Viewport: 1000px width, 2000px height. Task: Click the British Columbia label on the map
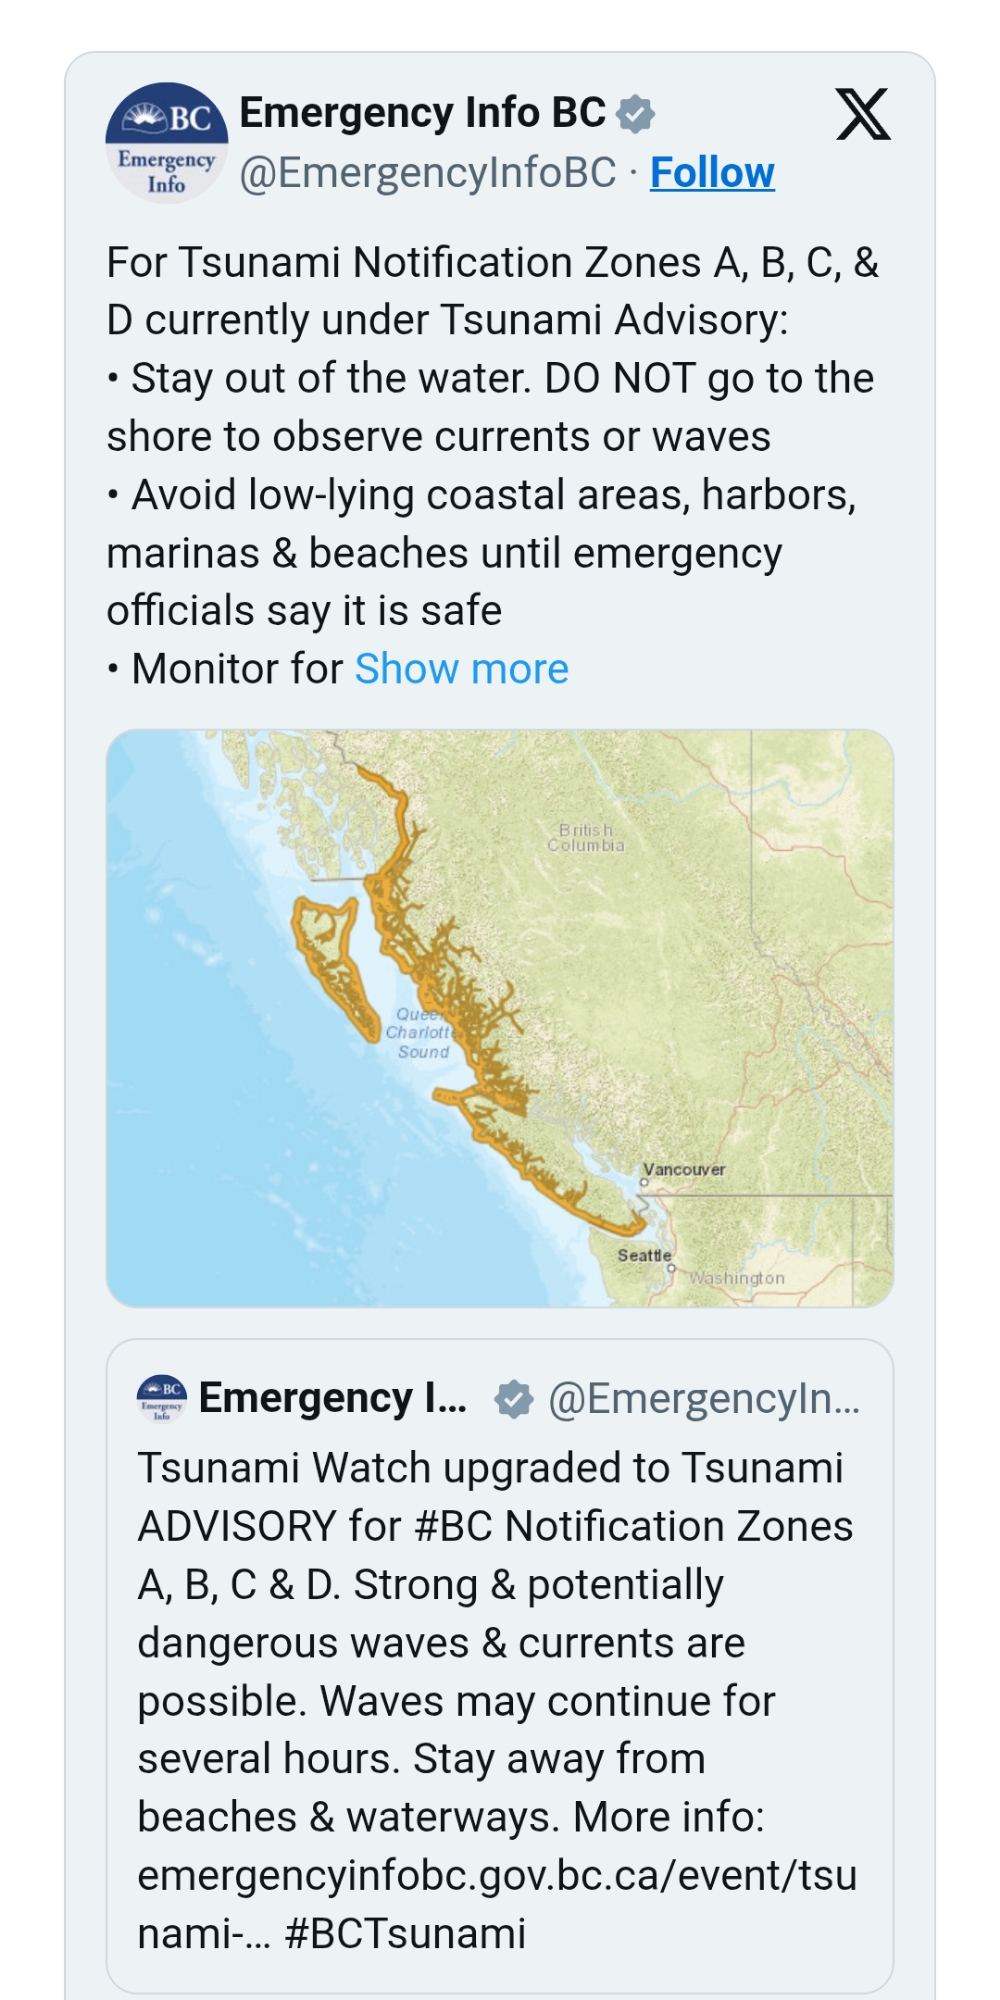point(586,838)
